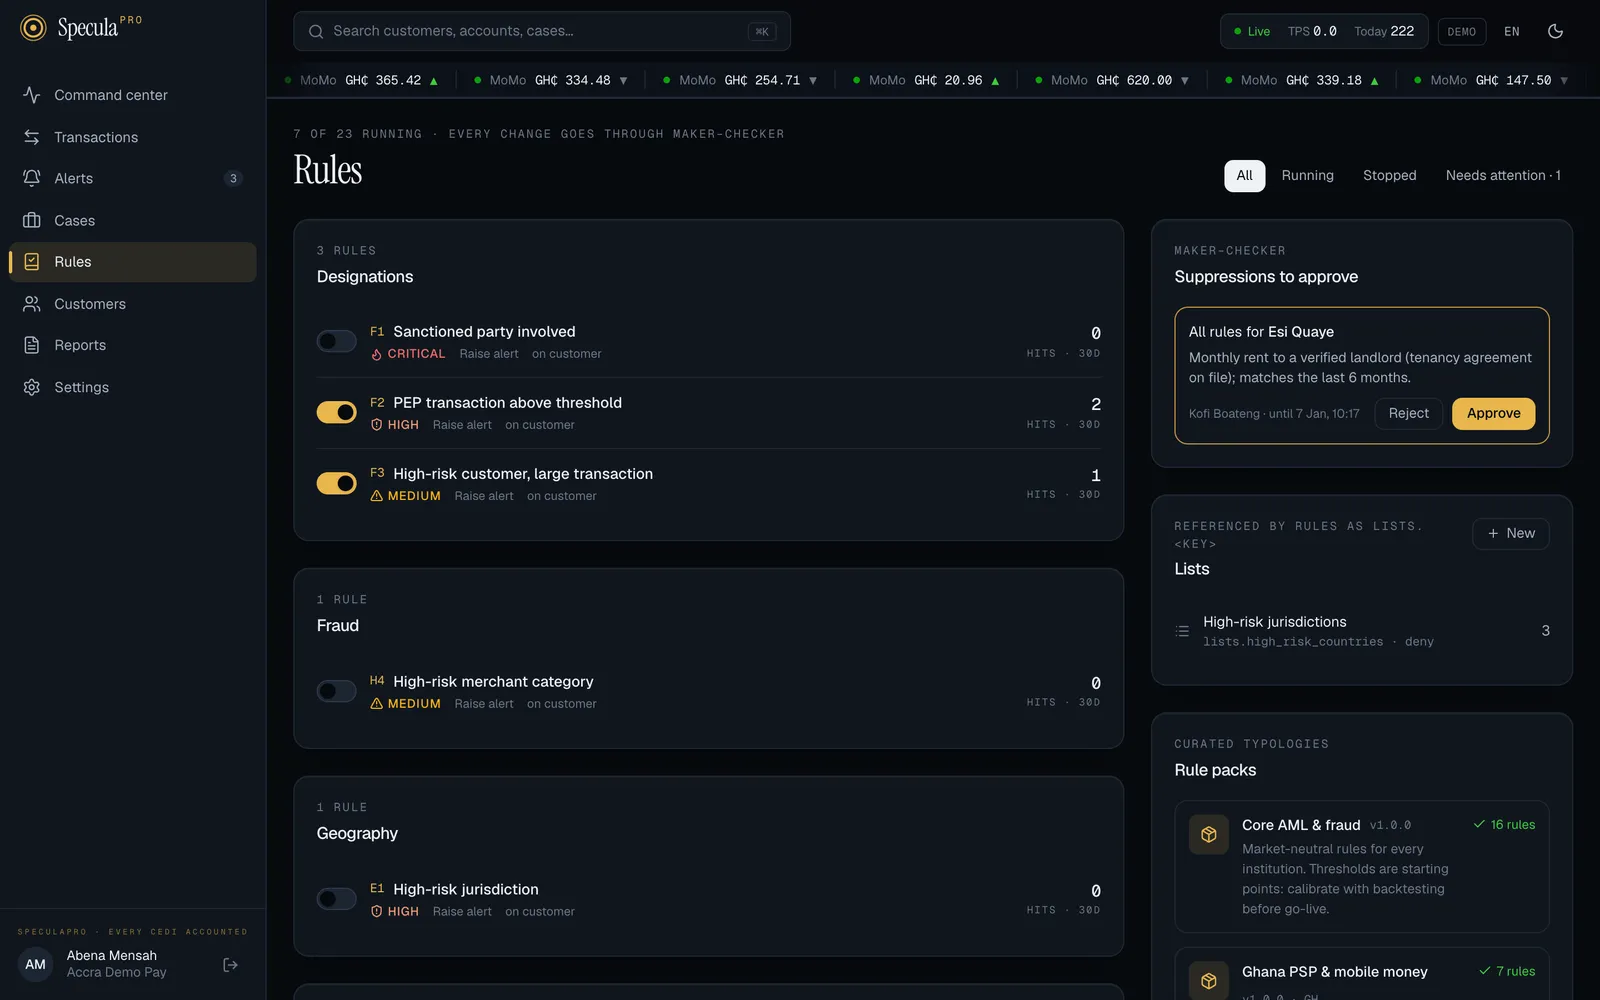
Task: Open the High-risk jurisdictions list row
Action: point(1362,631)
